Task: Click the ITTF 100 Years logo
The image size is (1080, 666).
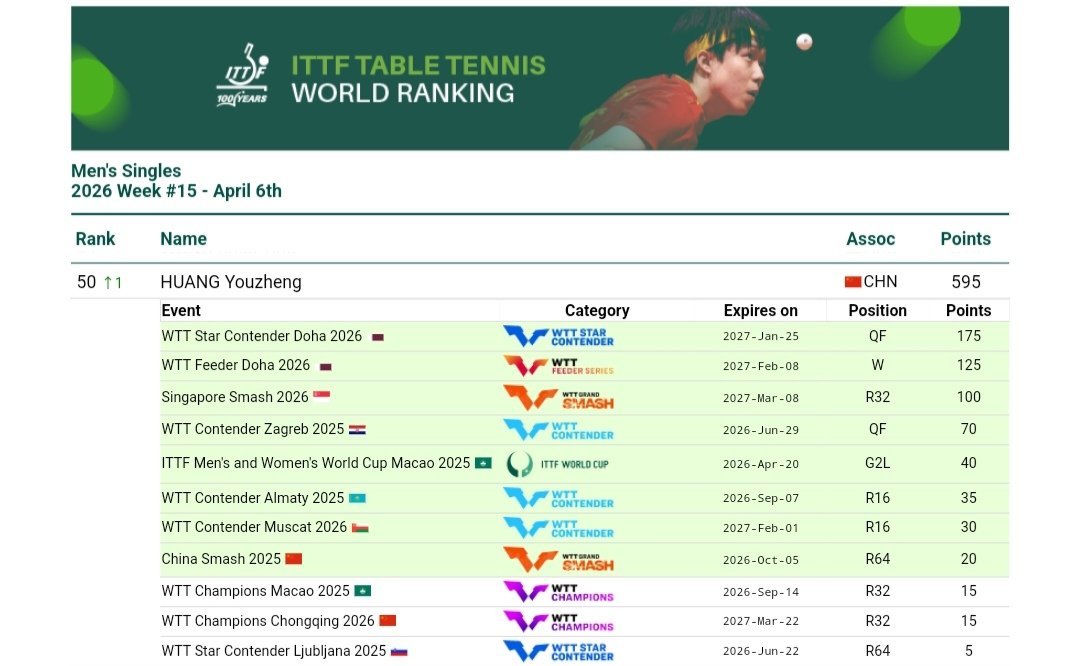Action: click(242, 75)
